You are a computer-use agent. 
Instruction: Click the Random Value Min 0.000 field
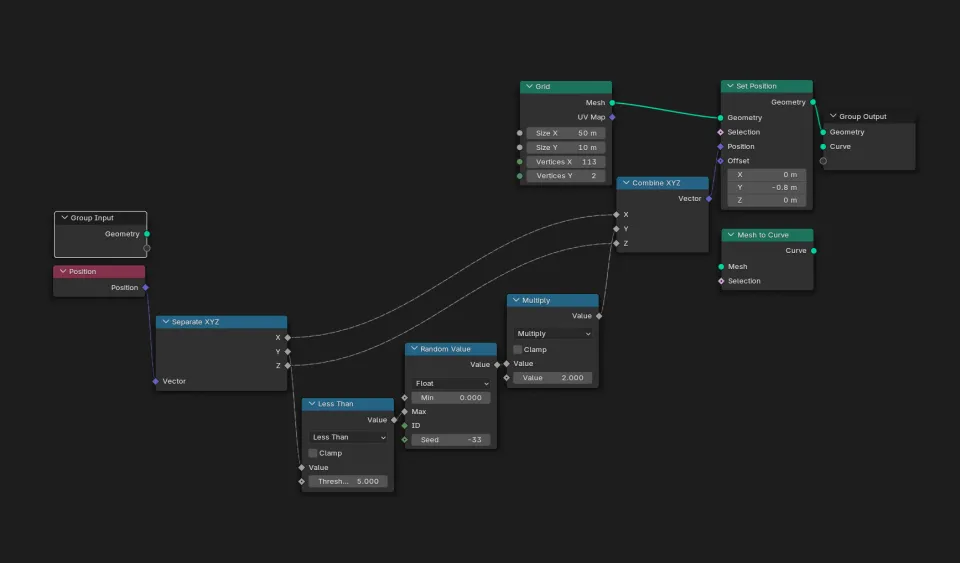click(451, 397)
